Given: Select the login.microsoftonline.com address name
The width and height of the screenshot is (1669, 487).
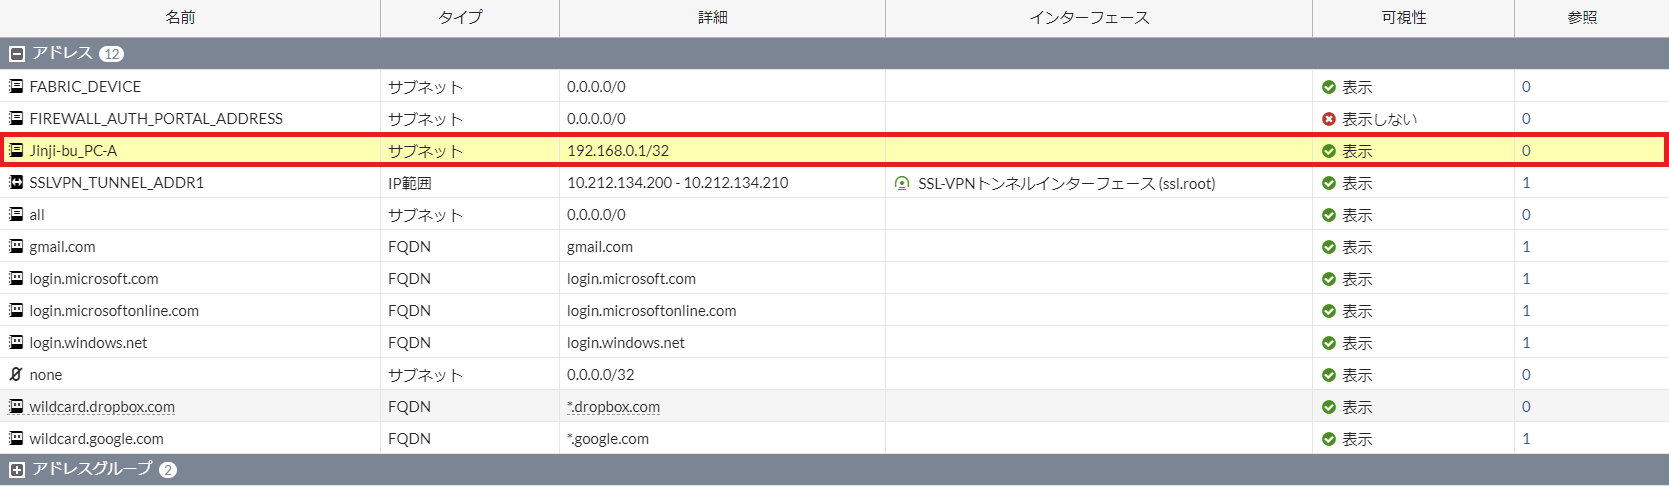Looking at the screenshot, I should pyautogui.click(x=114, y=311).
